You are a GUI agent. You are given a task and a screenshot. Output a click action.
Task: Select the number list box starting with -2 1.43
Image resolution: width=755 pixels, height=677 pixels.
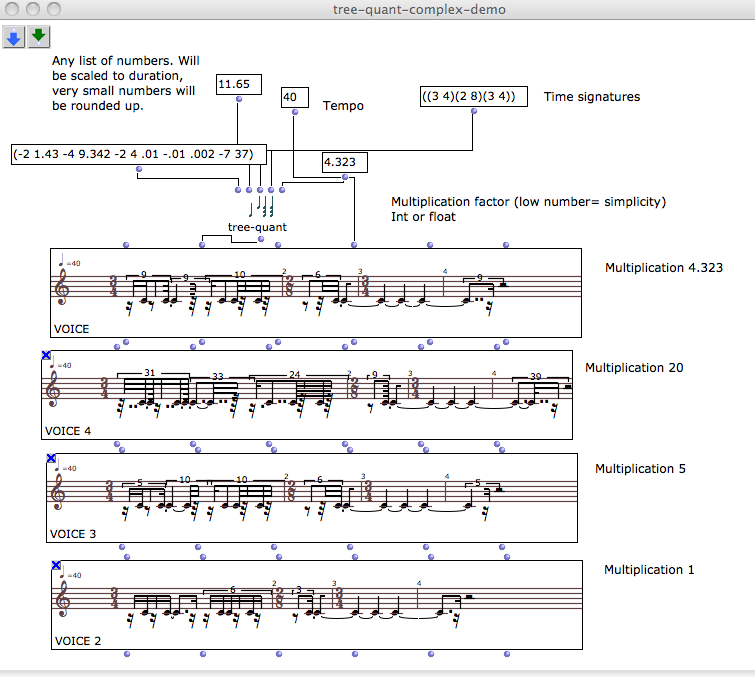tap(139, 154)
